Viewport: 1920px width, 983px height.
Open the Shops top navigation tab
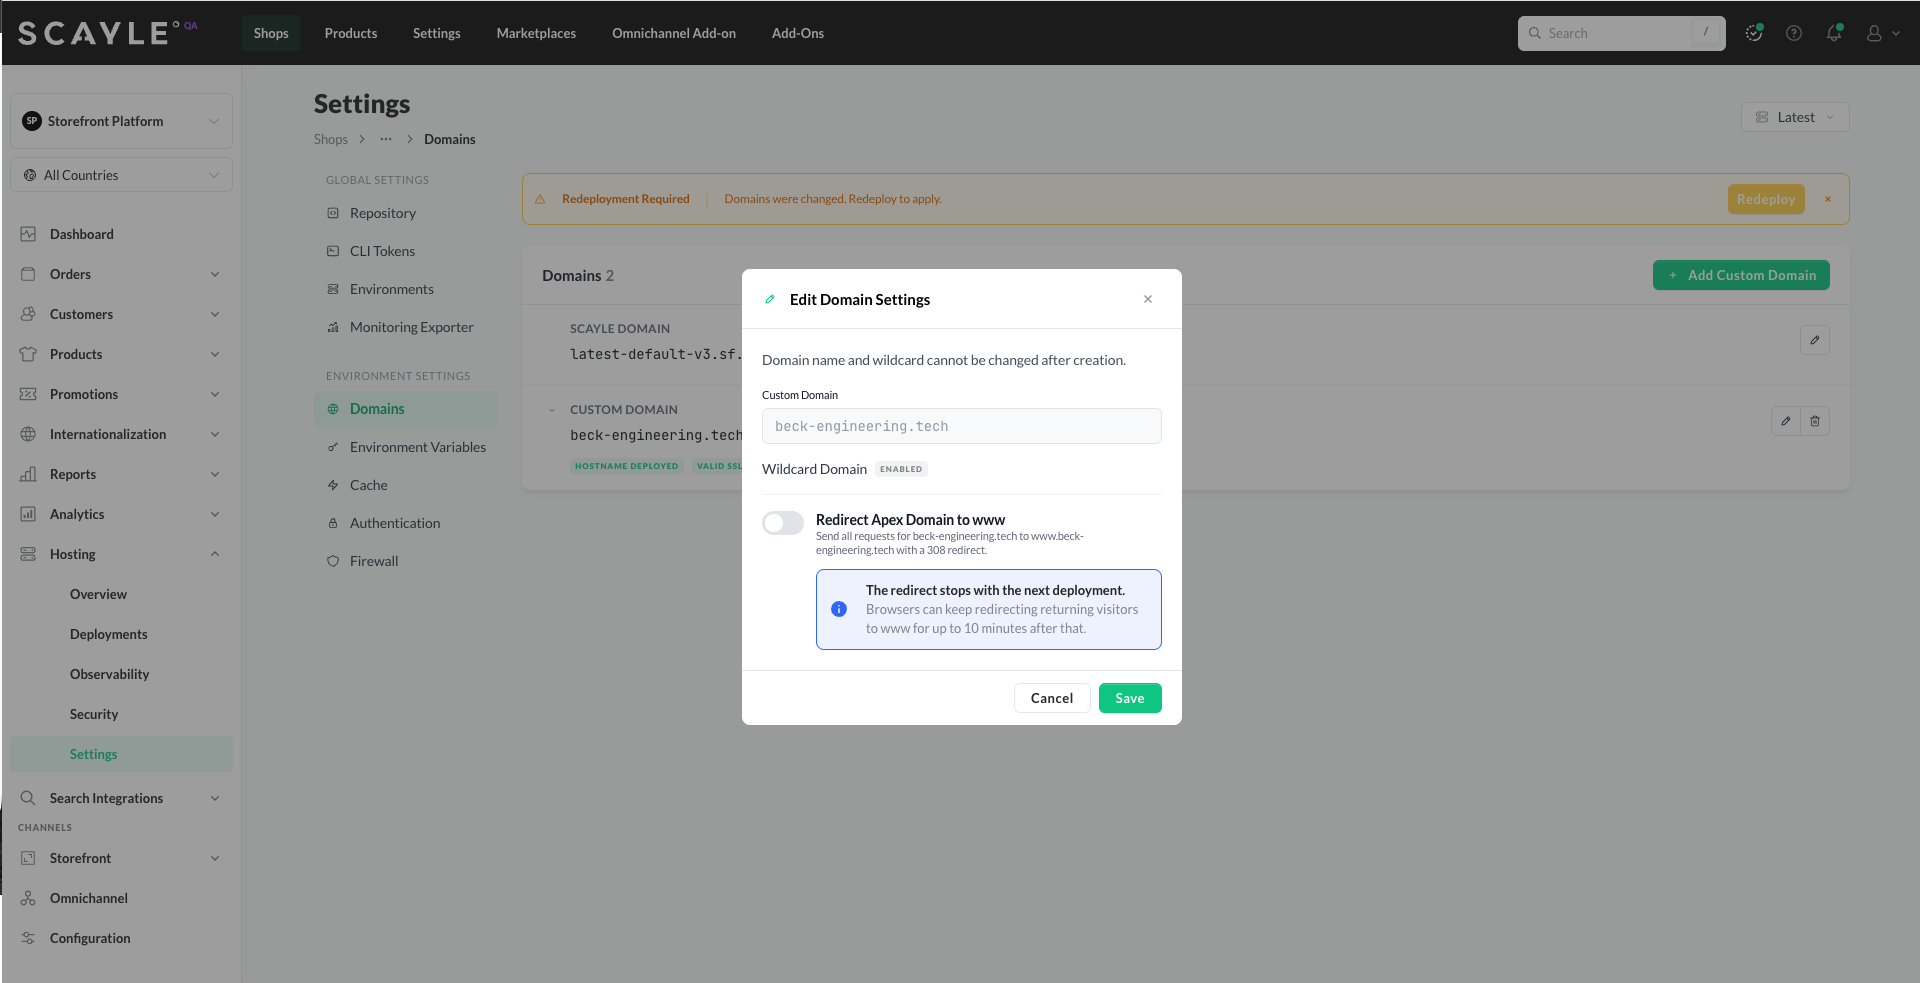point(271,33)
